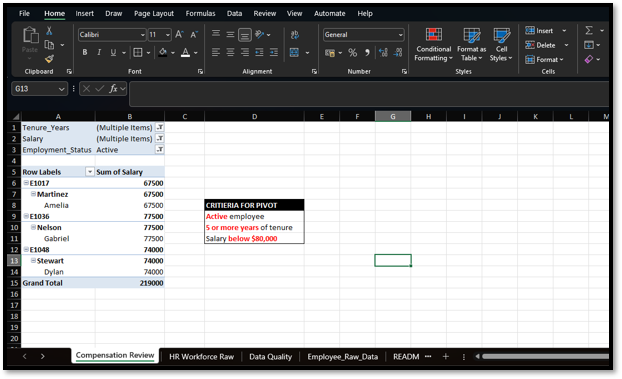Click the AutoSum sigma icon
Screen dimensions: 622x379
coord(589,30)
